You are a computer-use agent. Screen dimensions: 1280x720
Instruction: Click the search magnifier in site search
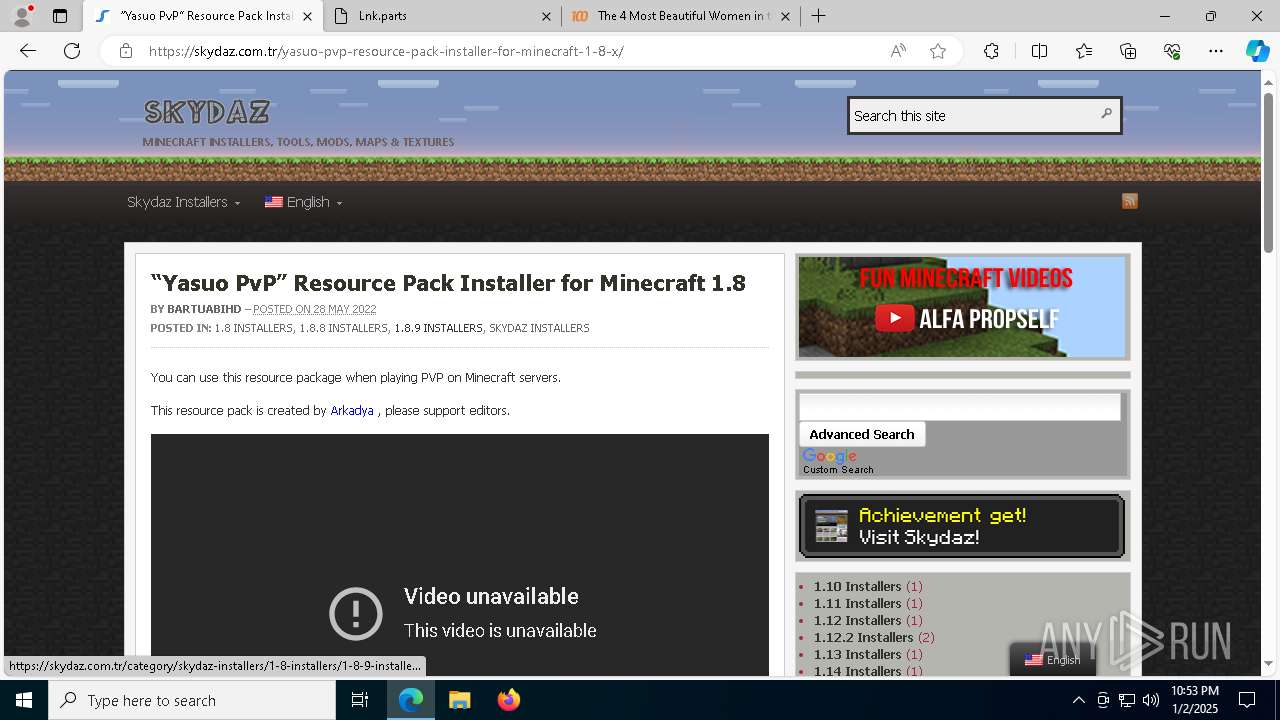click(1106, 114)
